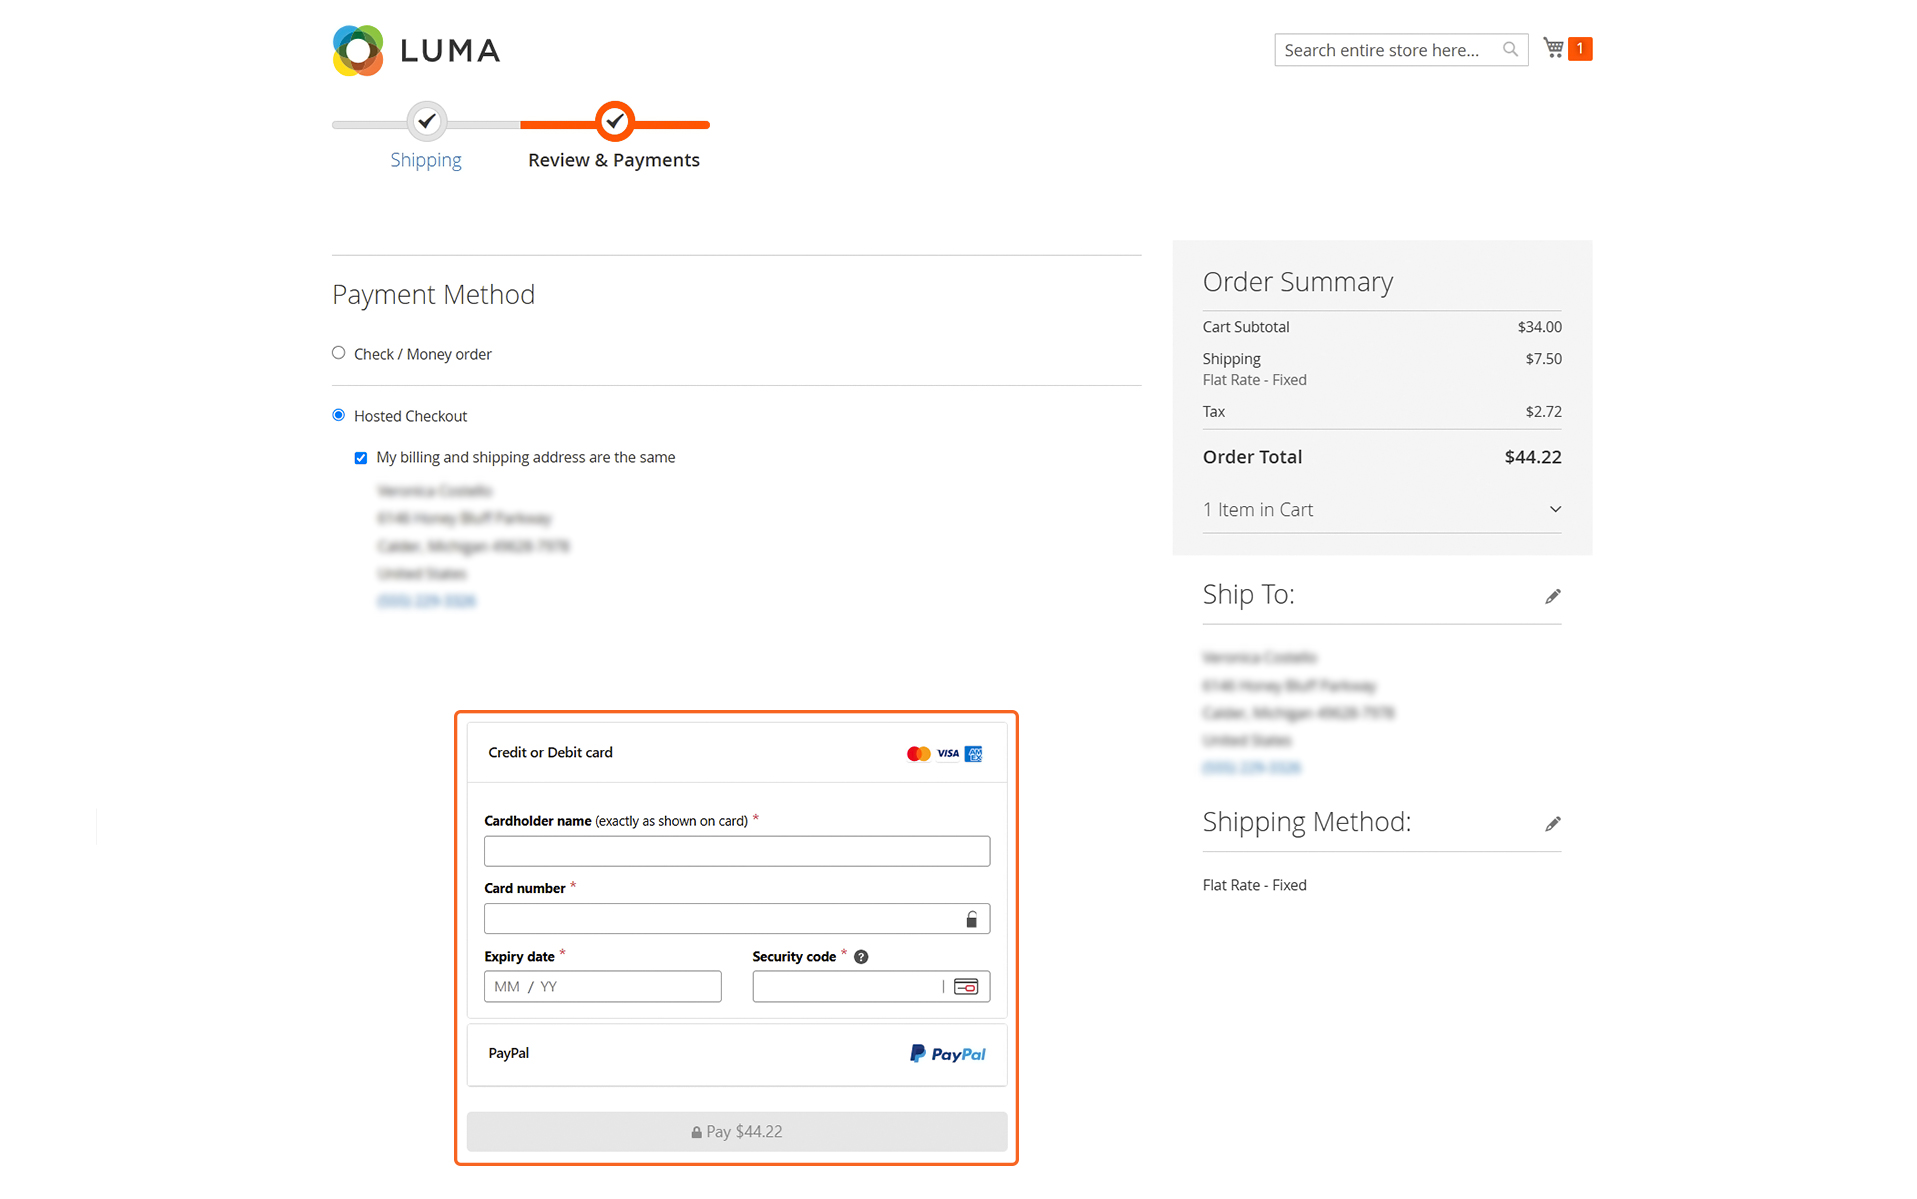Expand the 1 Item in Cart section
The height and width of the screenshot is (1199, 1917).
coord(1381,510)
